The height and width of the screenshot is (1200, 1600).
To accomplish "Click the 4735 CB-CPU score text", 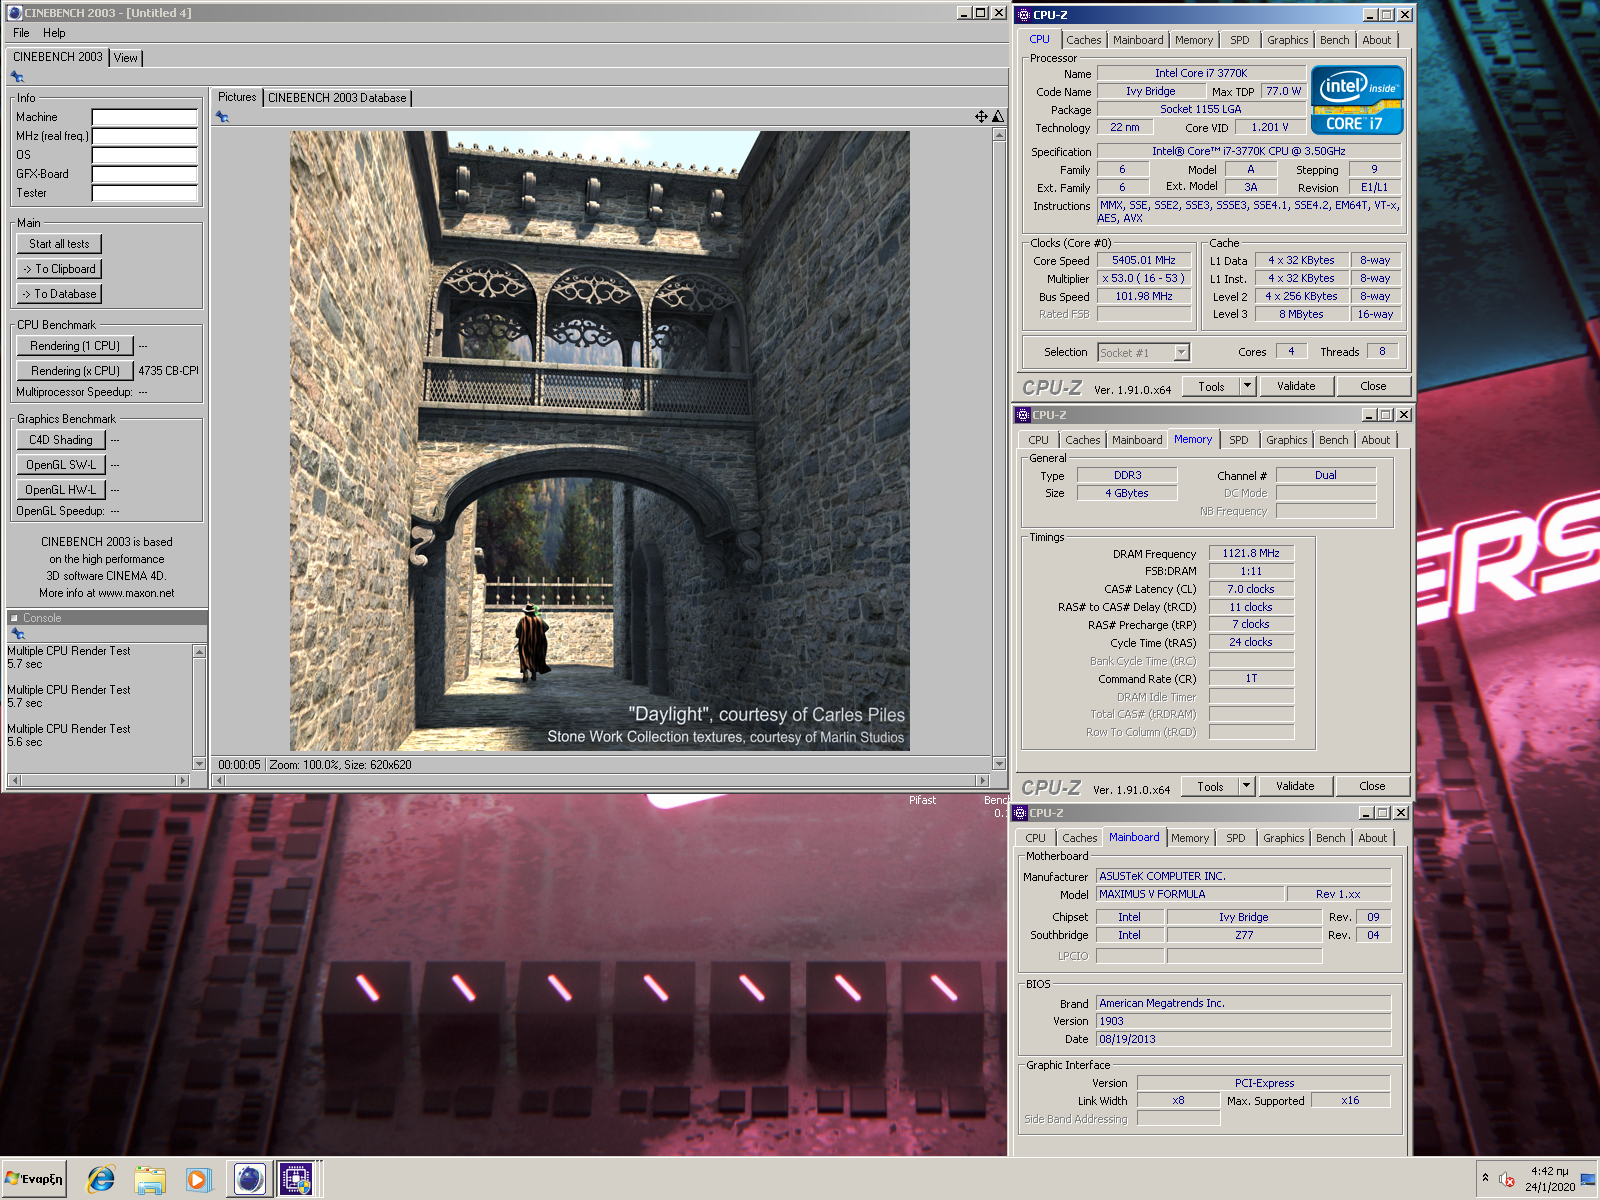I will 168,371.
